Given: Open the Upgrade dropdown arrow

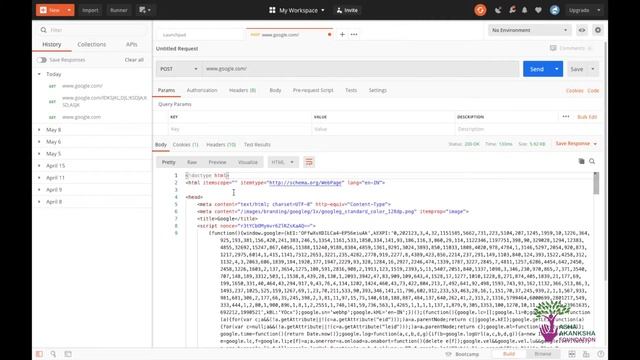Looking at the screenshot, I should pyautogui.click(x=599, y=10).
